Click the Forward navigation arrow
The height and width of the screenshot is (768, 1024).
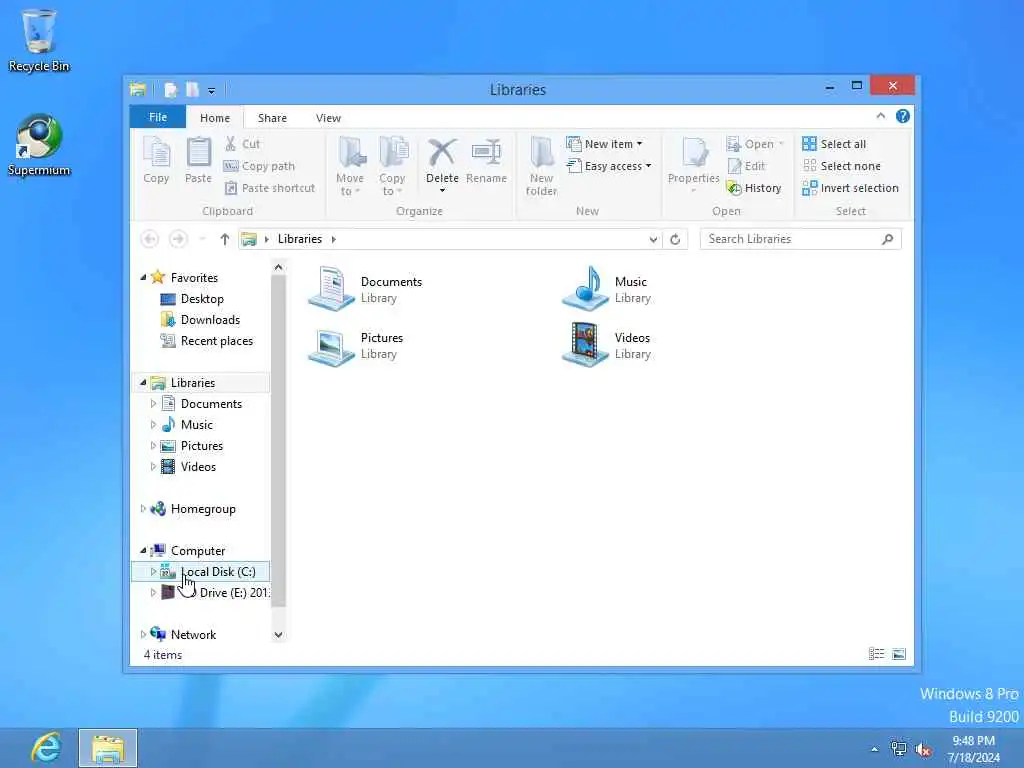(x=178, y=239)
